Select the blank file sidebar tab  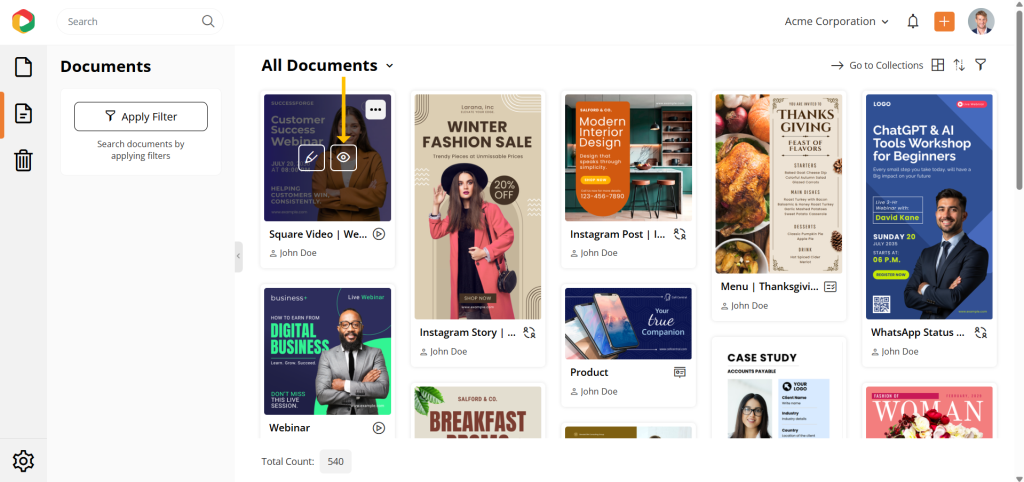pos(23,67)
